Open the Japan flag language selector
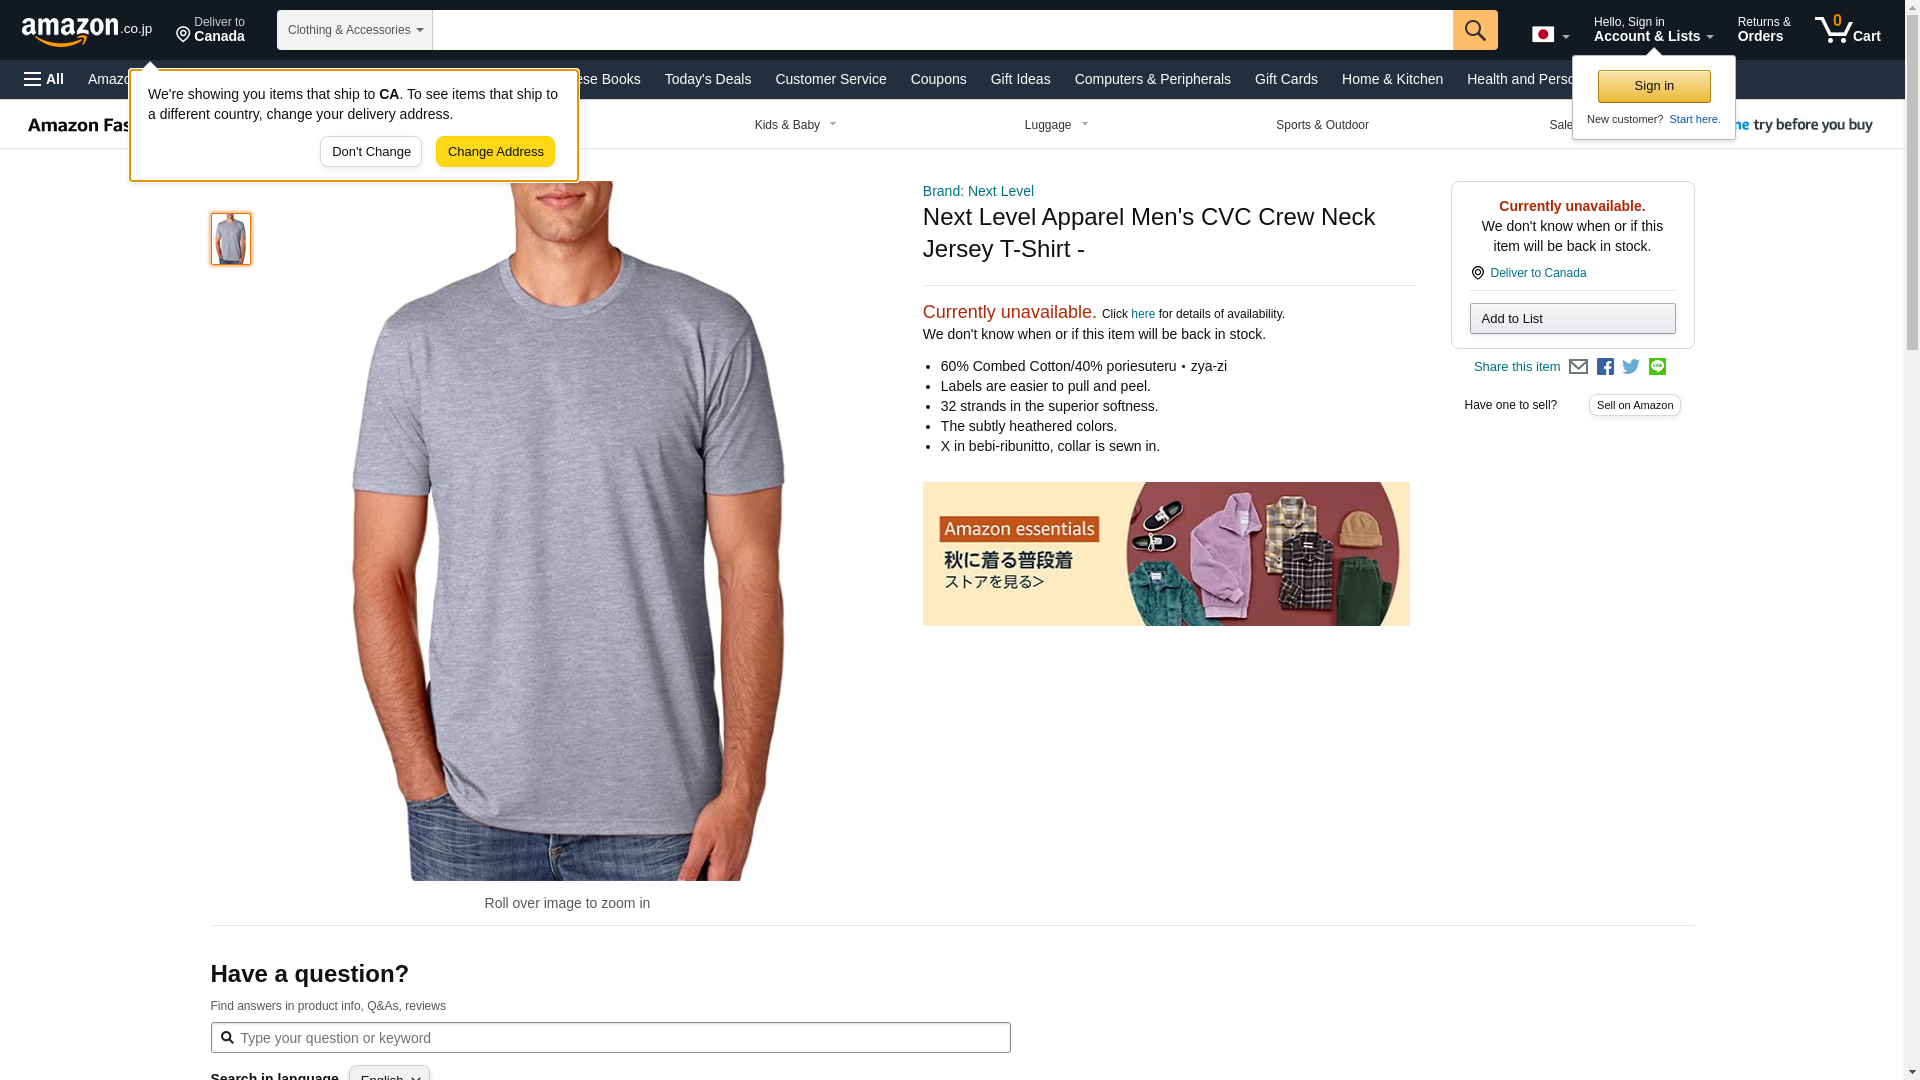 click(x=1550, y=35)
